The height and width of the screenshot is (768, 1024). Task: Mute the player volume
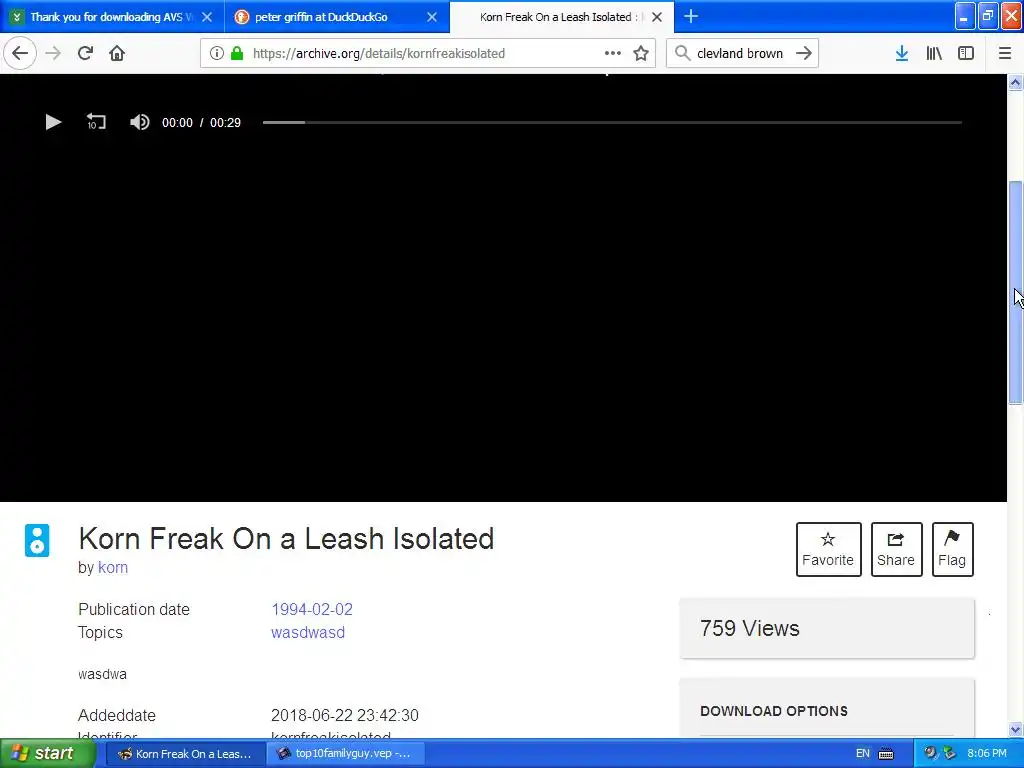(139, 122)
